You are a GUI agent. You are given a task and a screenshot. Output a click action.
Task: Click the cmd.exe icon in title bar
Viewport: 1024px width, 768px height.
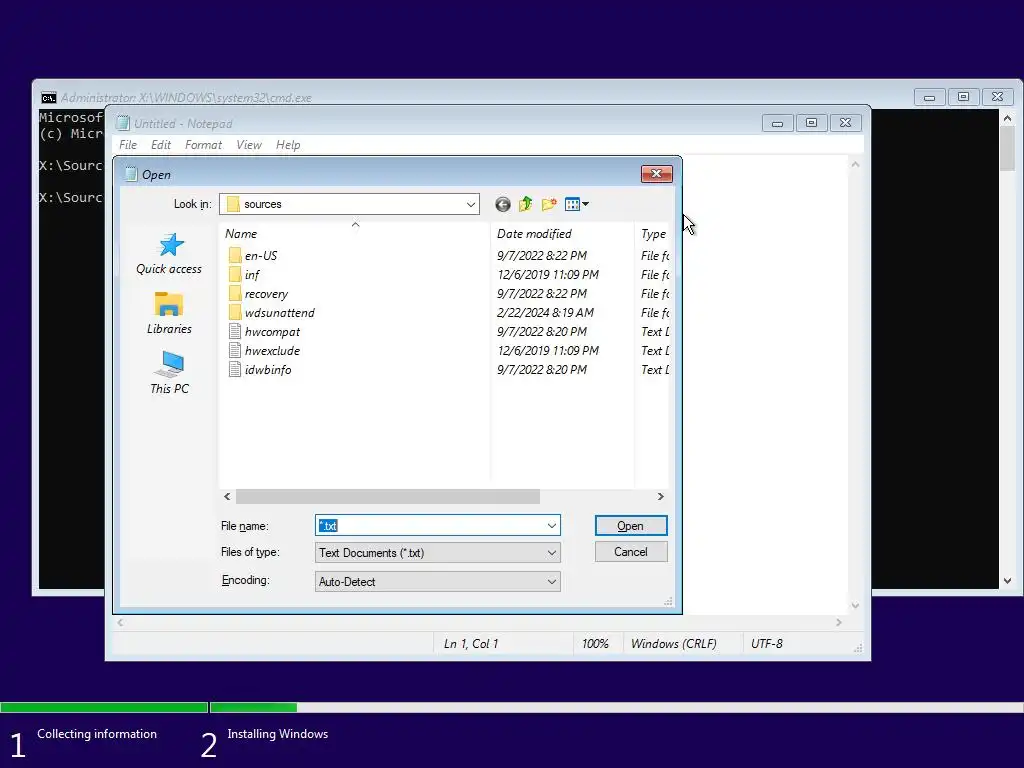click(48, 98)
